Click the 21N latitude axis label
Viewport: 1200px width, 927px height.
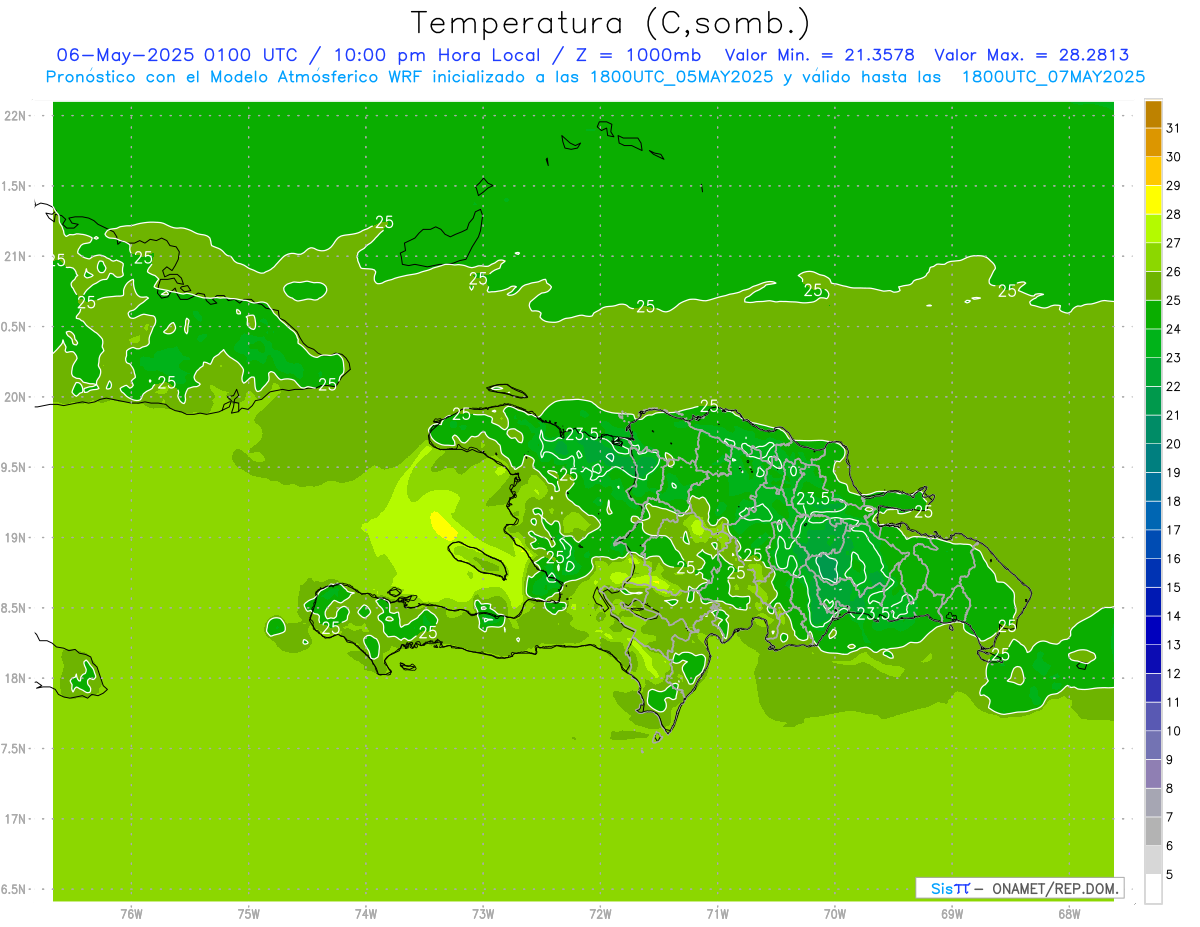coord(15,257)
